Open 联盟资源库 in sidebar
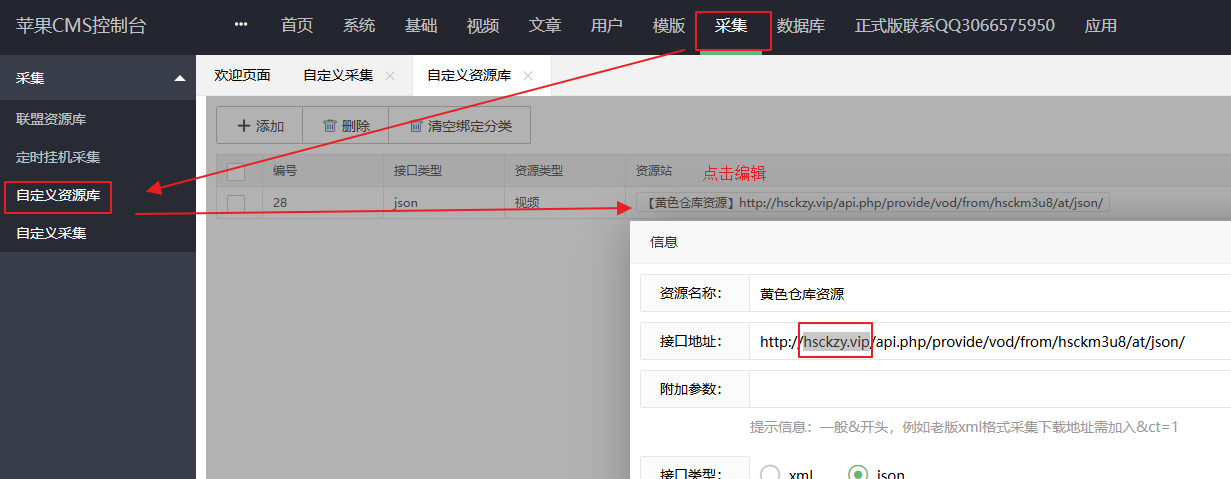Screen dimensions: 1231x479 [x=51, y=119]
